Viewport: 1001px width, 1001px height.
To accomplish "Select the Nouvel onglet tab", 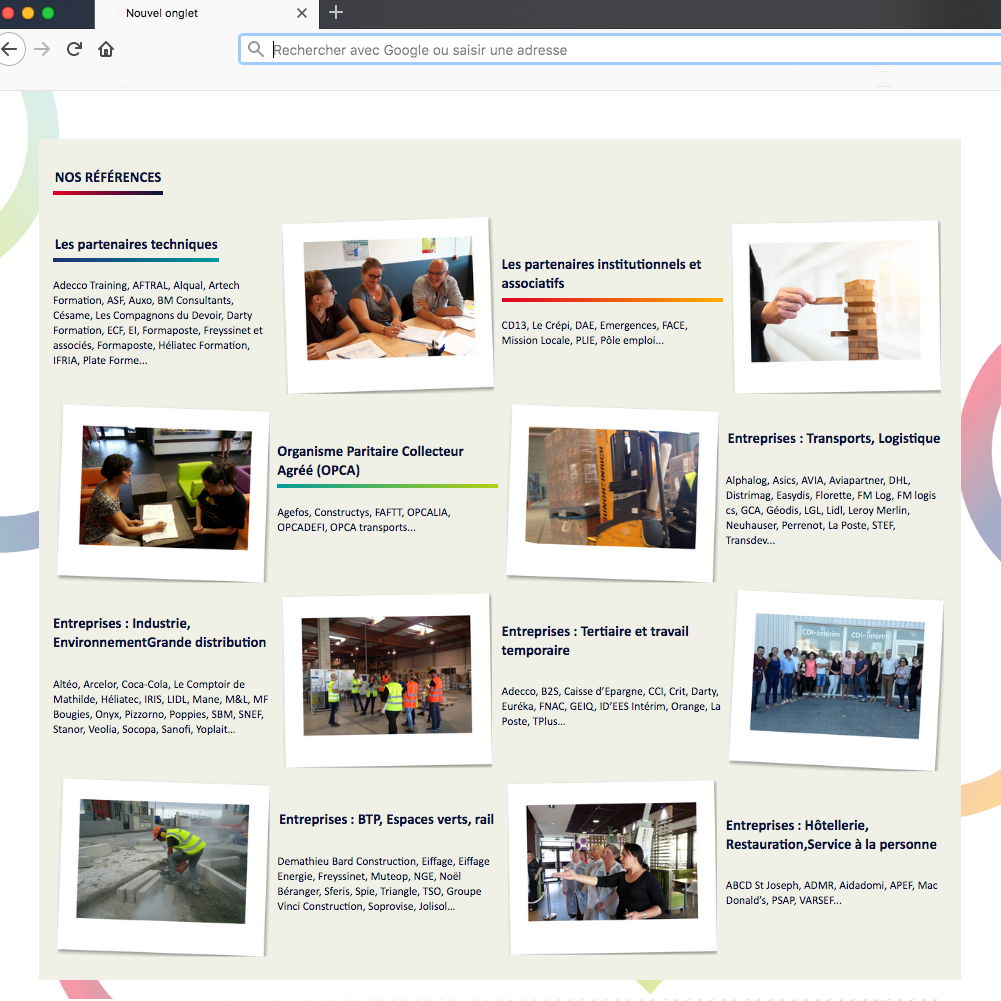I will pos(207,13).
